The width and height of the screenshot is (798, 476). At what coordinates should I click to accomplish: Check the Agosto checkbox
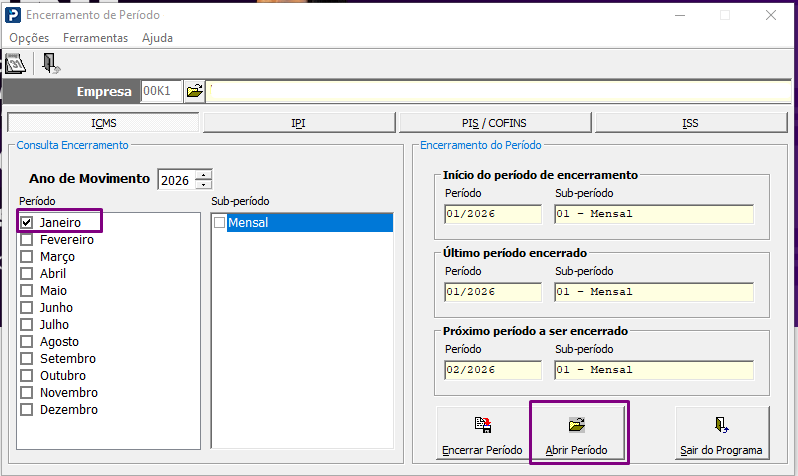(x=27, y=342)
